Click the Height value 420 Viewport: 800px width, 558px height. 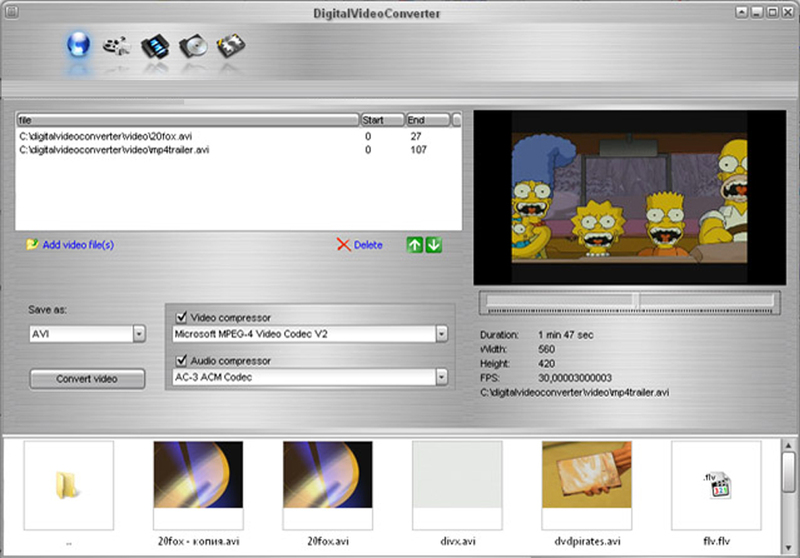tap(546, 364)
